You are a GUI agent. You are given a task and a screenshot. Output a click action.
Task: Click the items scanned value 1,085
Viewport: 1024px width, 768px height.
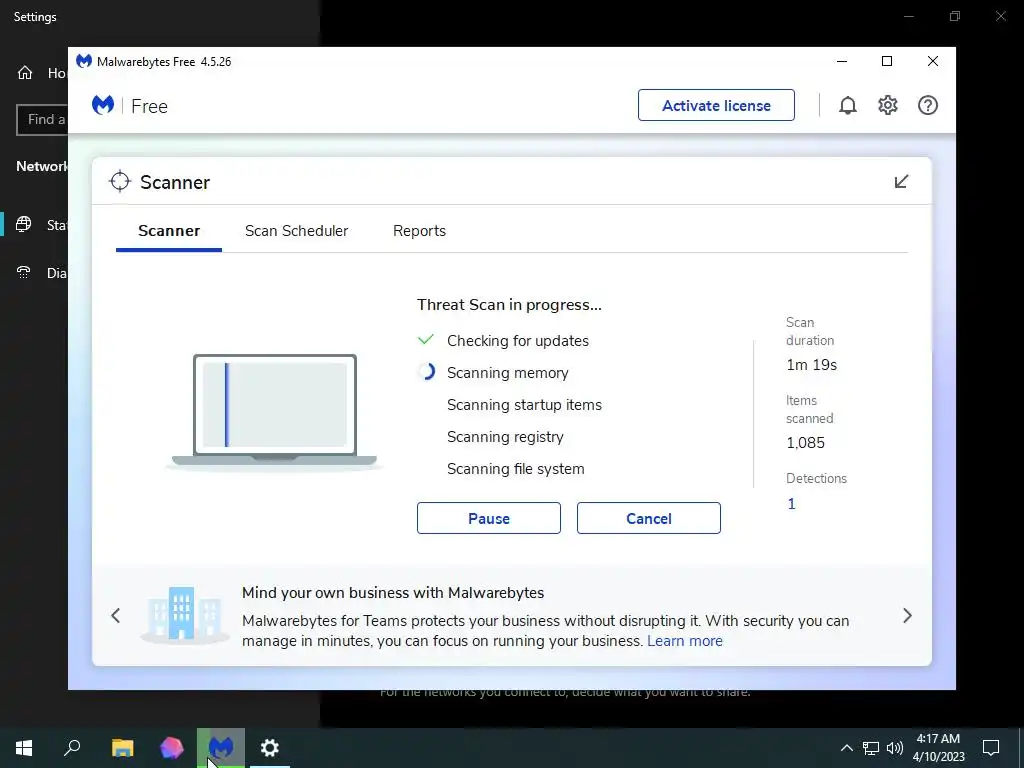pyautogui.click(x=805, y=442)
